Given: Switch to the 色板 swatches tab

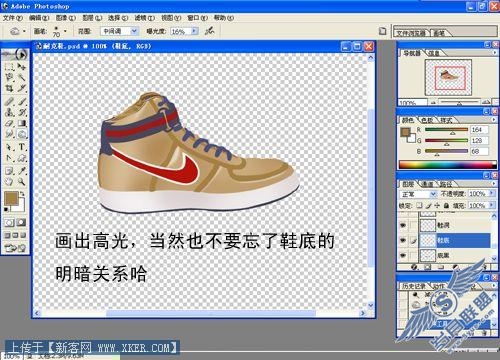Looking at the screenshot, I should click(x=427, y=120).
